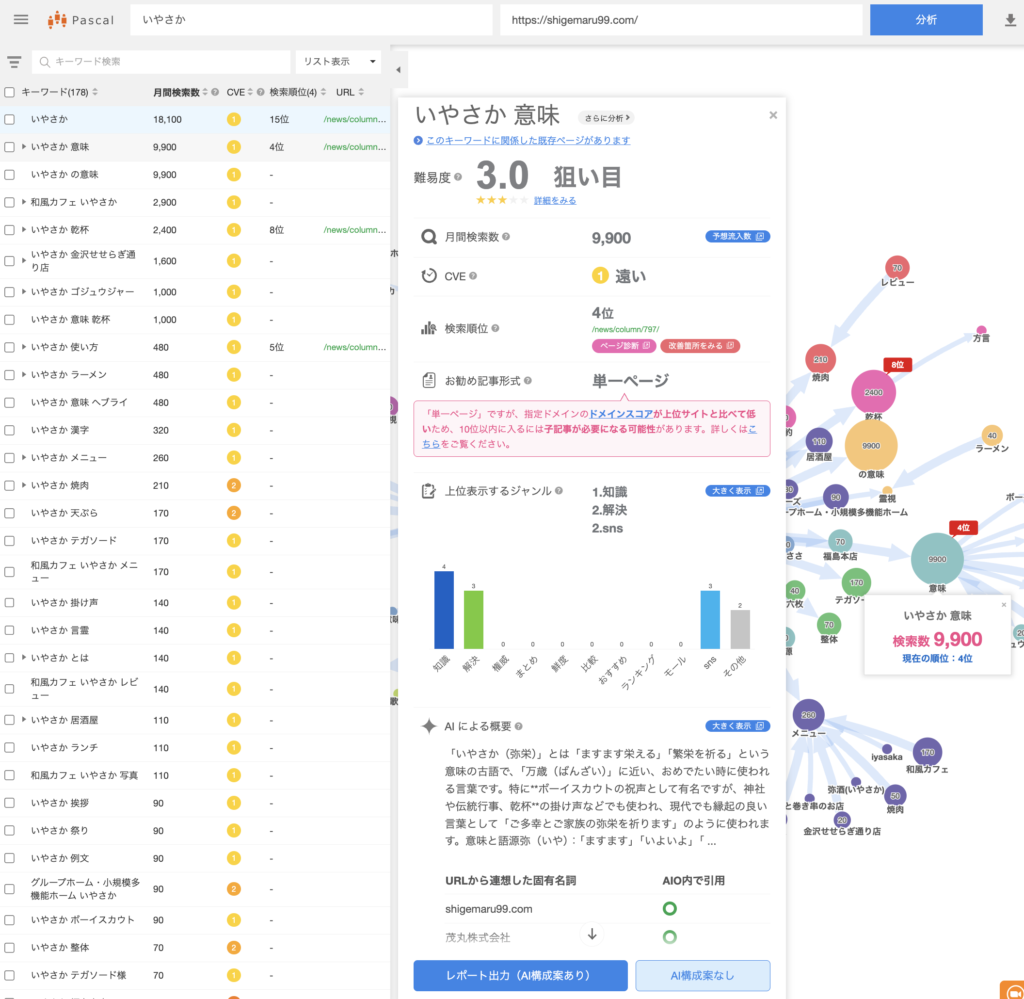Check the いやさか 乾杯 keyword checkbox

click(10, 229)
